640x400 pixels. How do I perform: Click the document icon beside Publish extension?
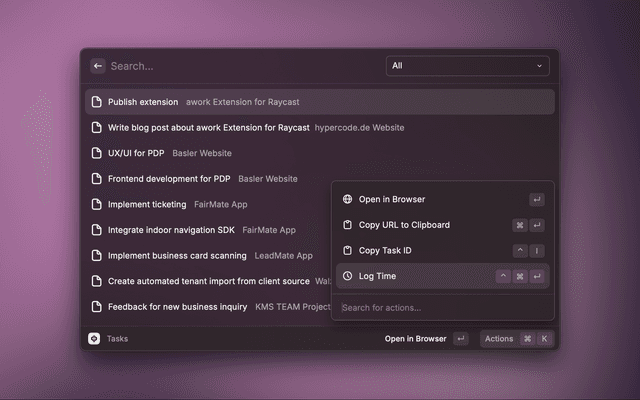[97, 102]
